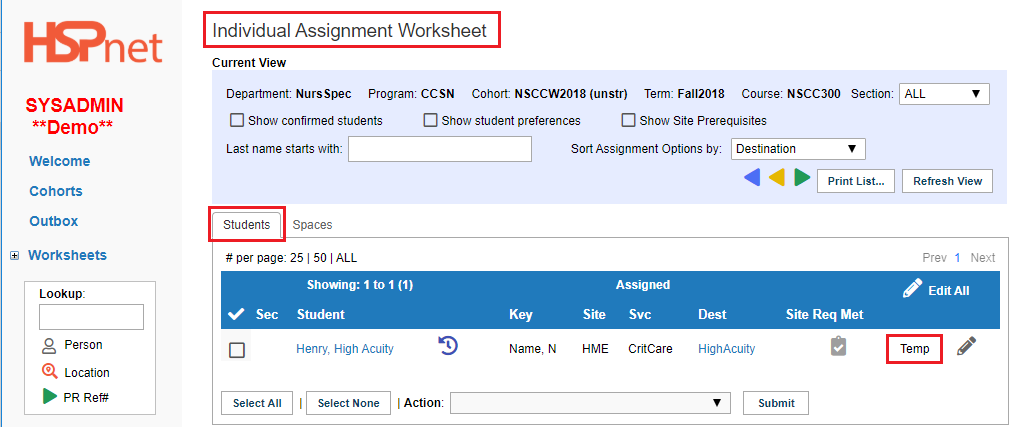Open the Section dropdown
Image resolution: width=1013 pixels, height=427 pixels.
944,94
